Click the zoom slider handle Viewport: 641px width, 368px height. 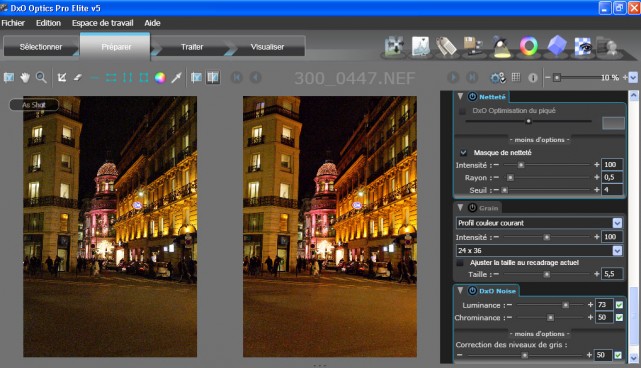click(556, 77)
